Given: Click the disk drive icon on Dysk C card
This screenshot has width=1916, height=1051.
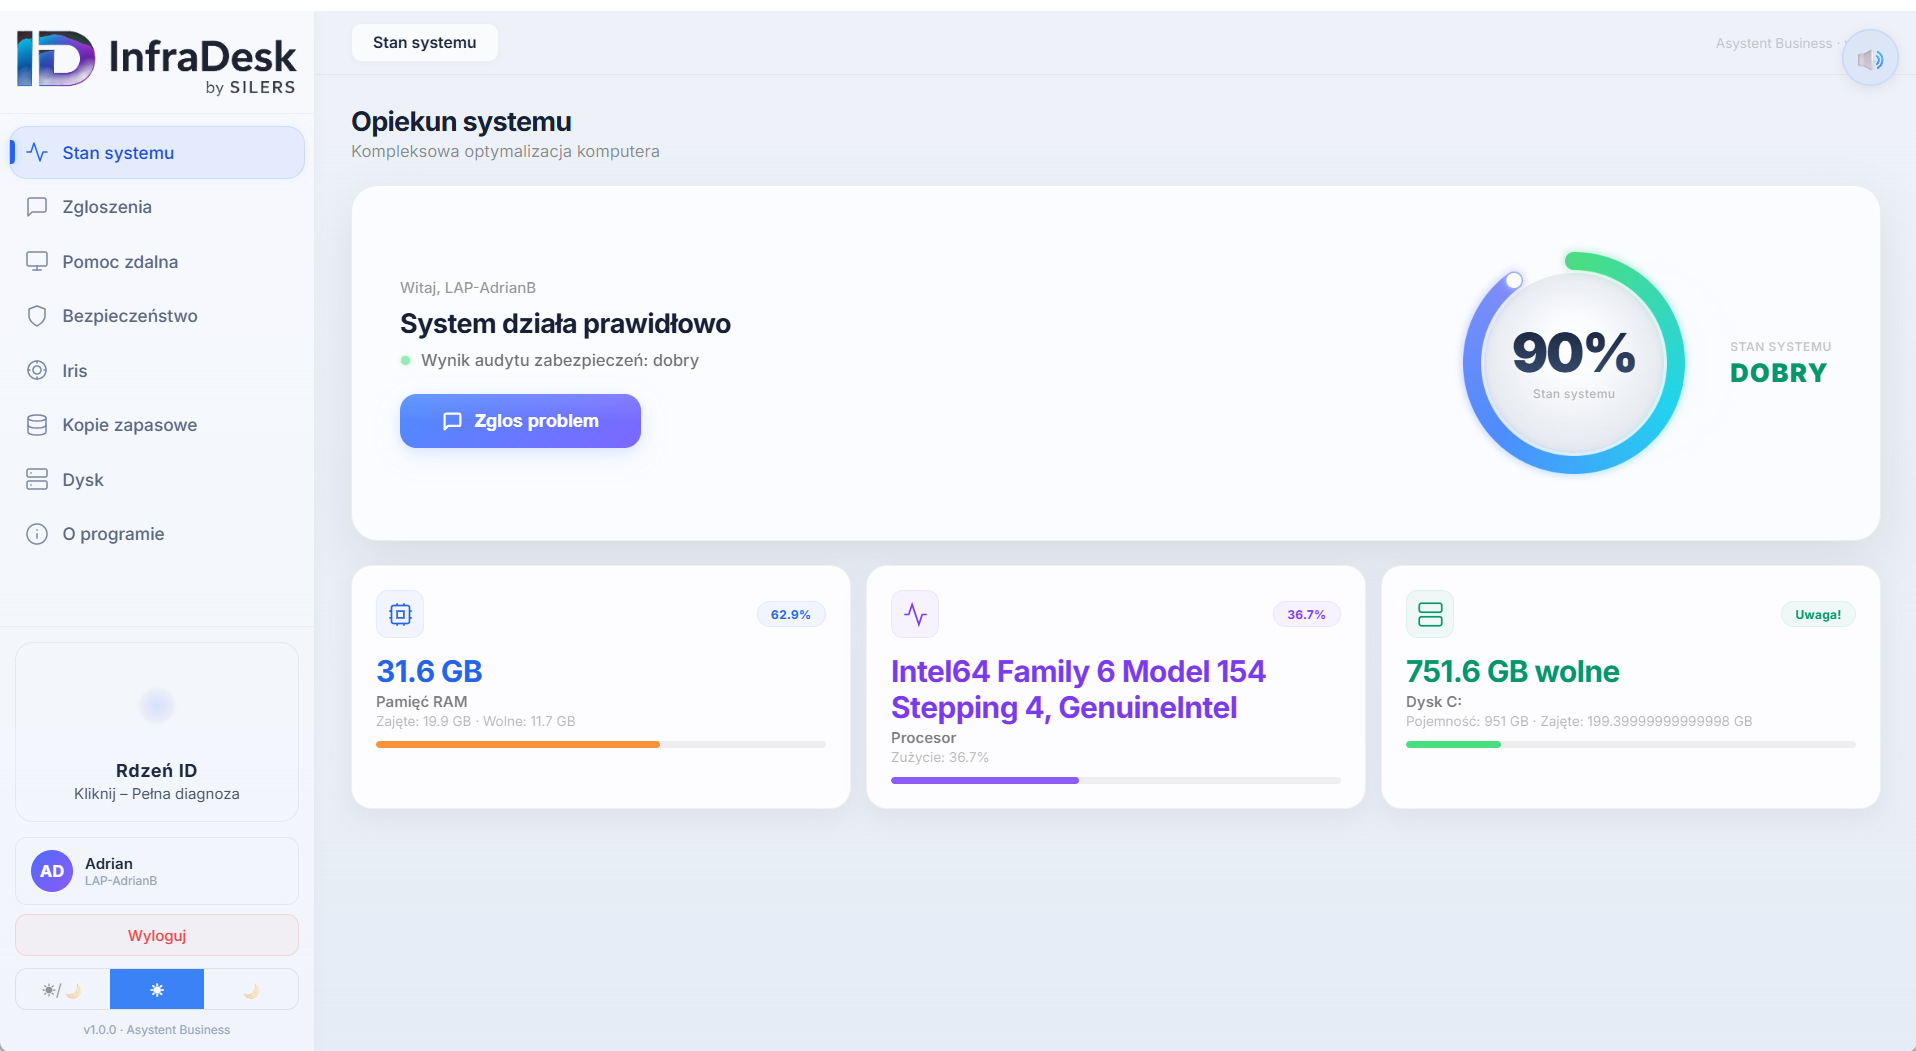Looking at the screenshot, I should (1430, 614).
